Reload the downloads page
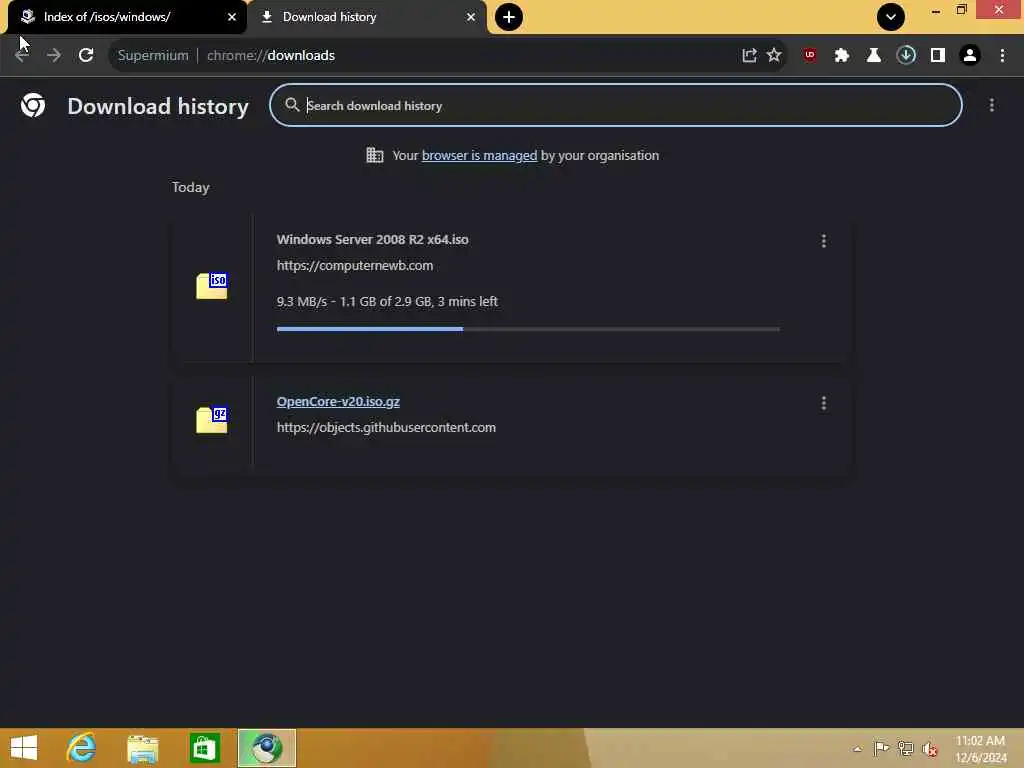This screenshot has width=1024, height=768. (x=86, y=56)
